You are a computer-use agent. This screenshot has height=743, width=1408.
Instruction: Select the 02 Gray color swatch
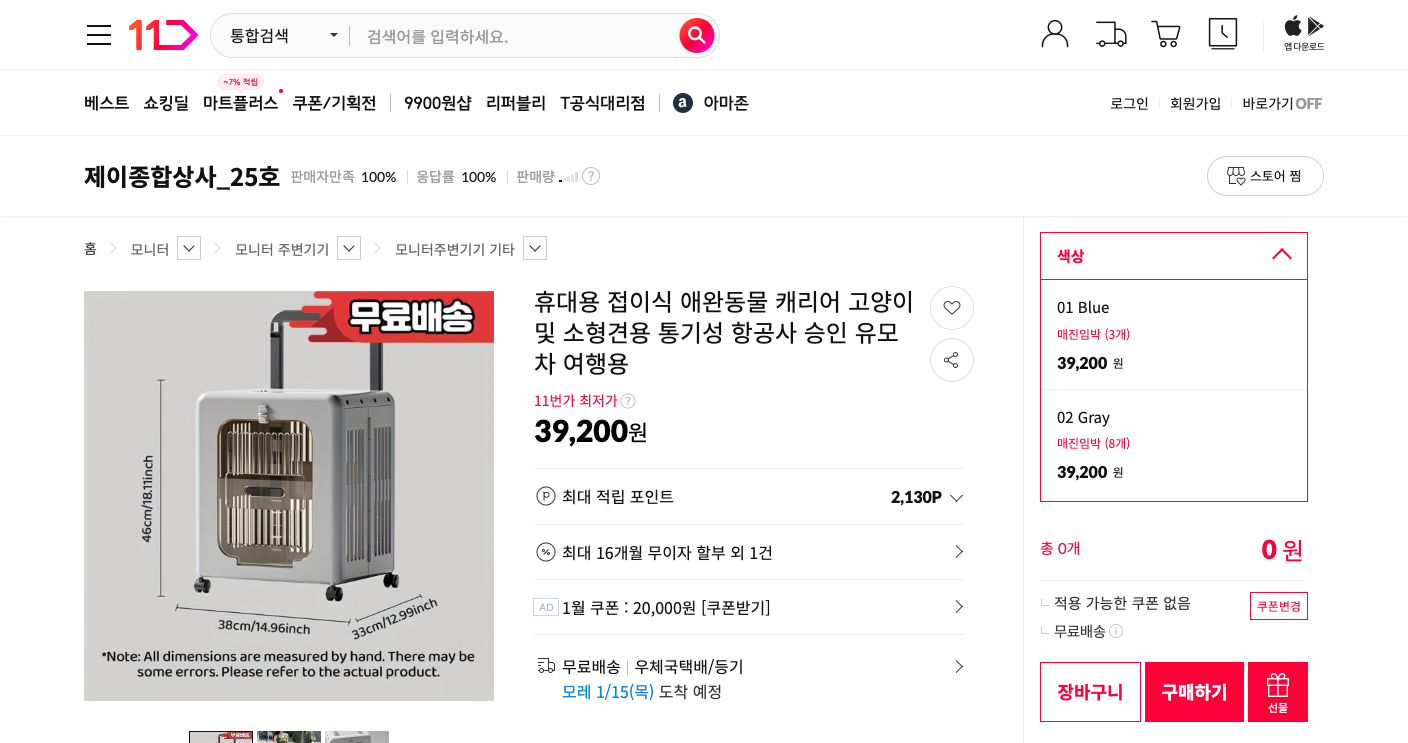pos(1173,444)
